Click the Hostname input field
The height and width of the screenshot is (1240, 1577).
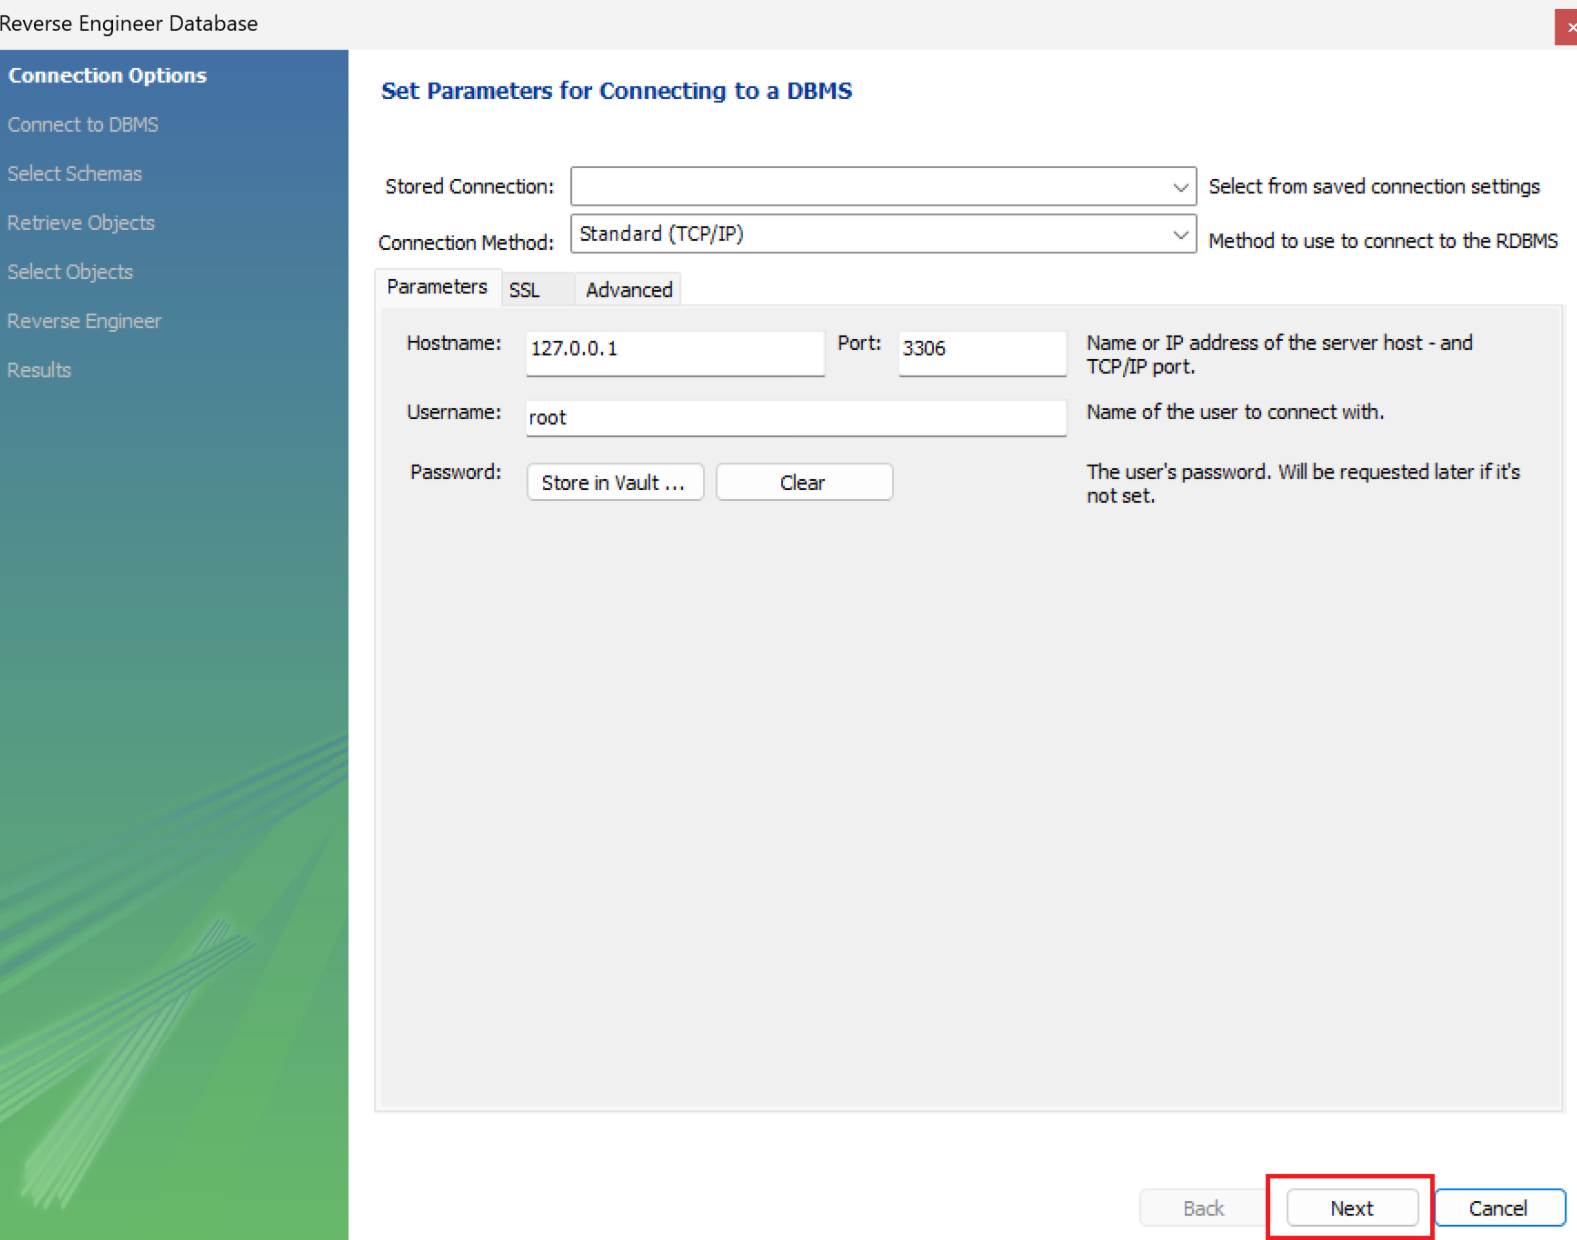click(x=675, y=352)
